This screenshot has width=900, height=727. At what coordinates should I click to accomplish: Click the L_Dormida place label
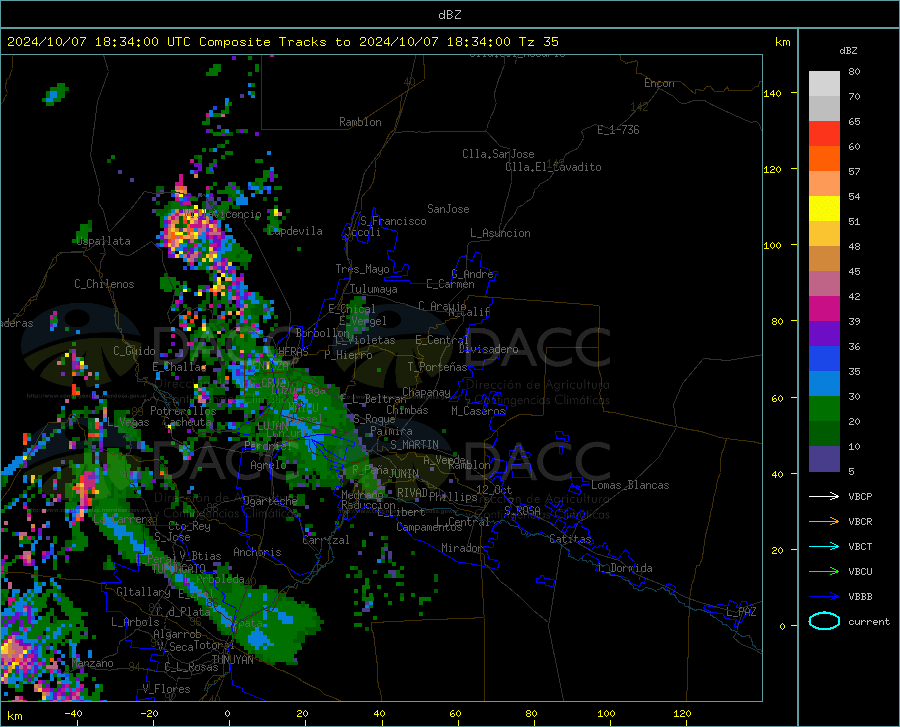624,568
